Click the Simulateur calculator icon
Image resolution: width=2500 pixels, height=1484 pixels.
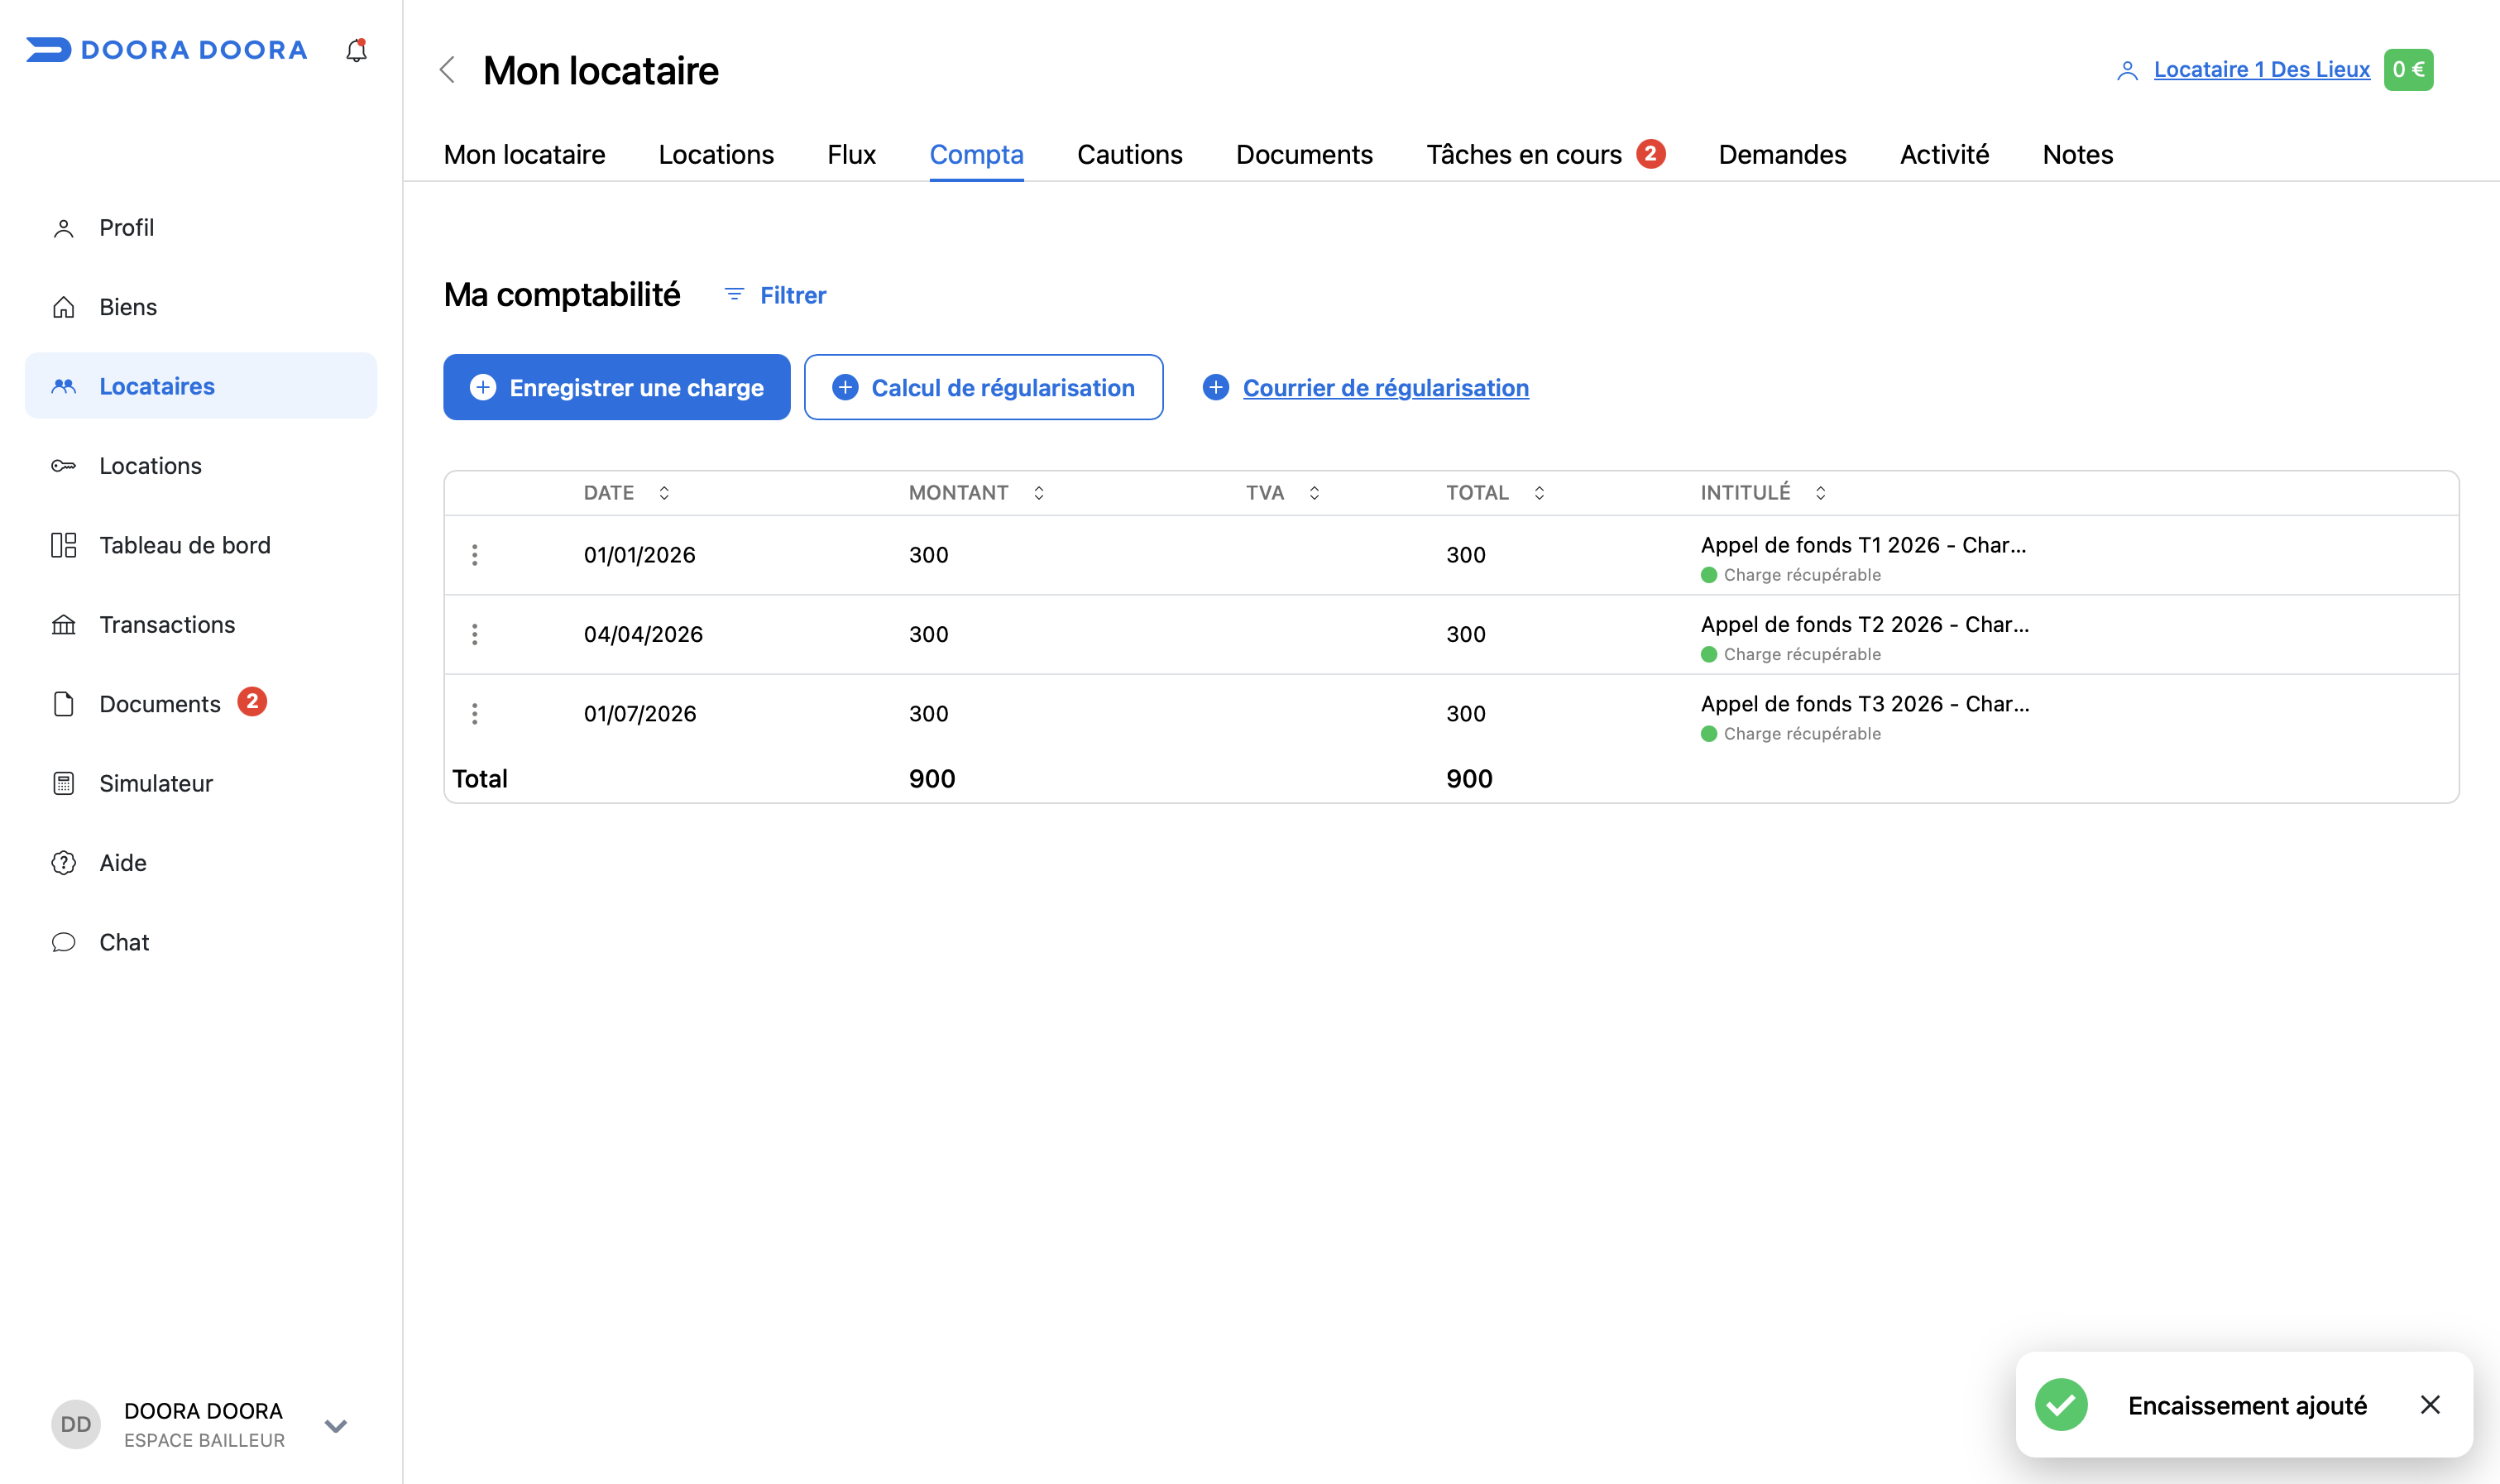63,783
